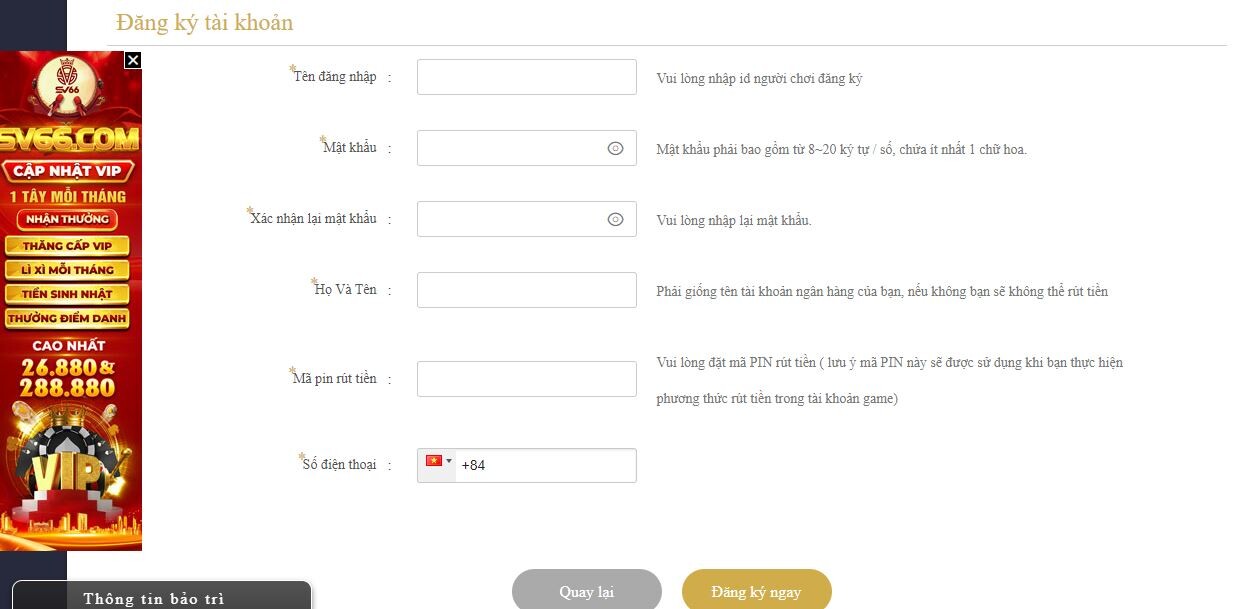Click the SV66 logo at banner top
This screenshot has height=609, width=1250.
click(69, 75)
